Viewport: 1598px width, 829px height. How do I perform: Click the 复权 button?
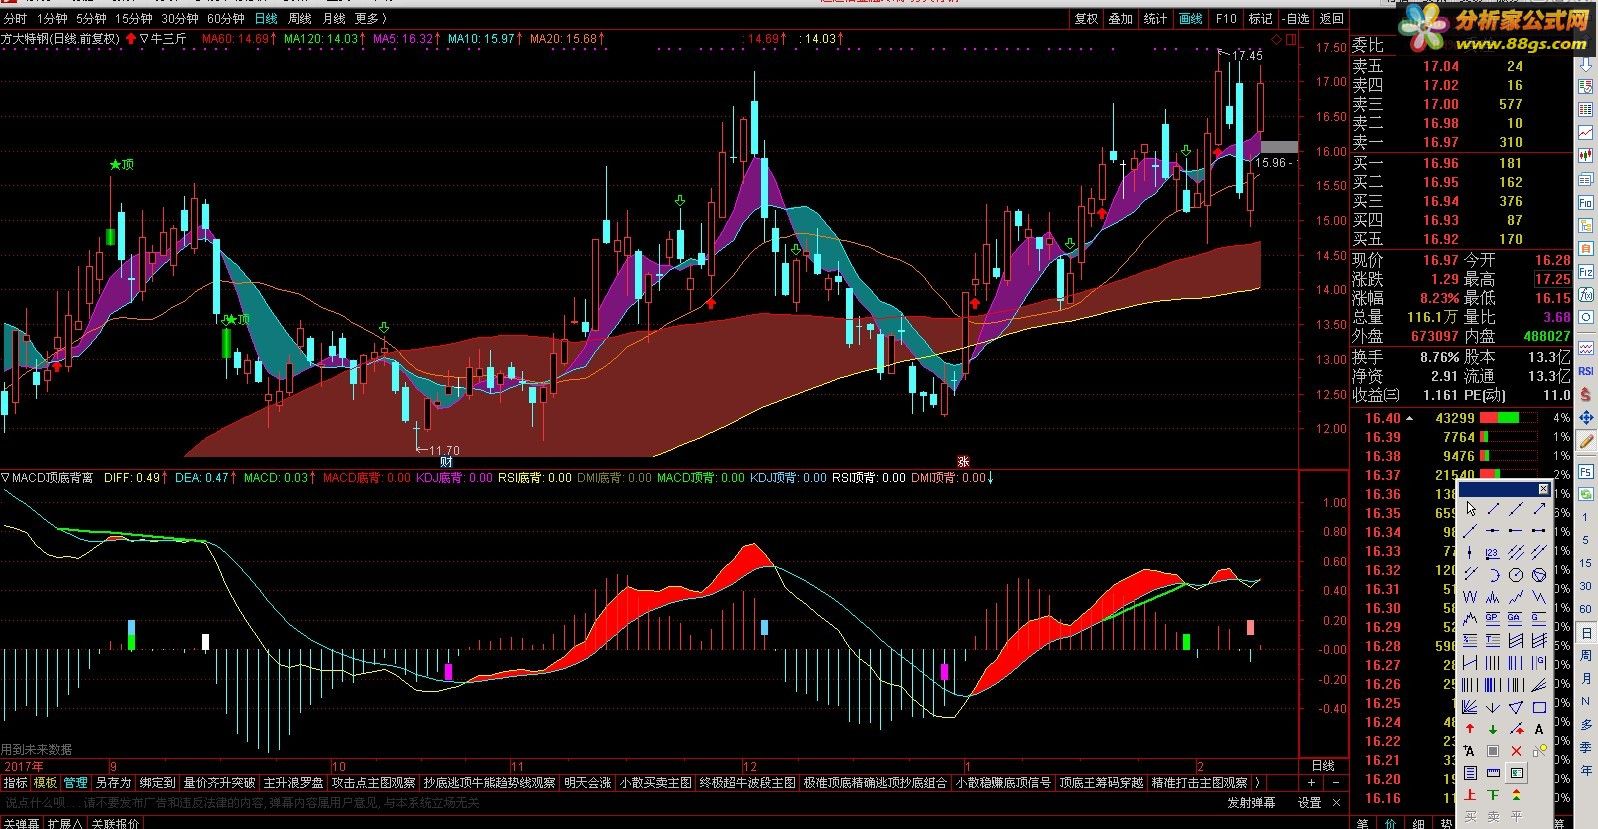point(1086,19)
